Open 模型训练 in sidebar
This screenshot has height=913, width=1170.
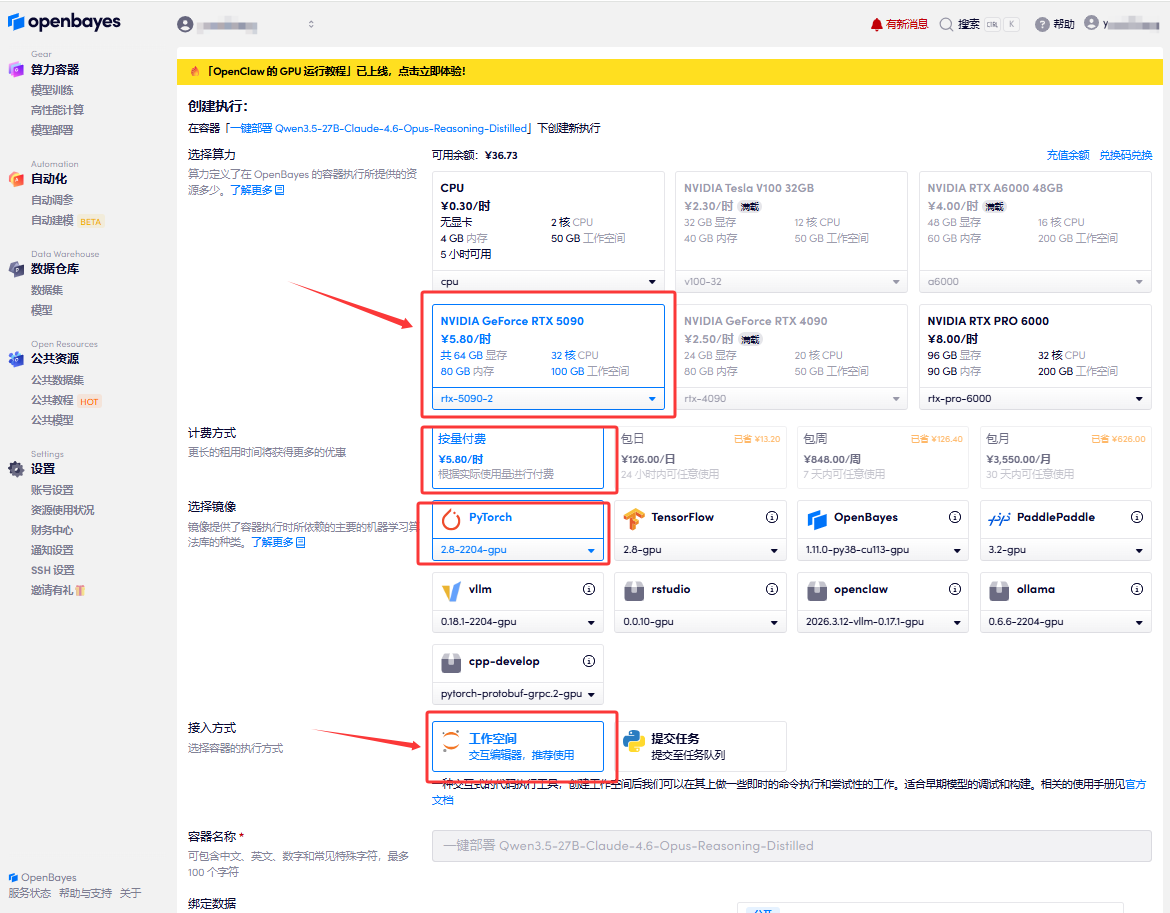(52, 90)
